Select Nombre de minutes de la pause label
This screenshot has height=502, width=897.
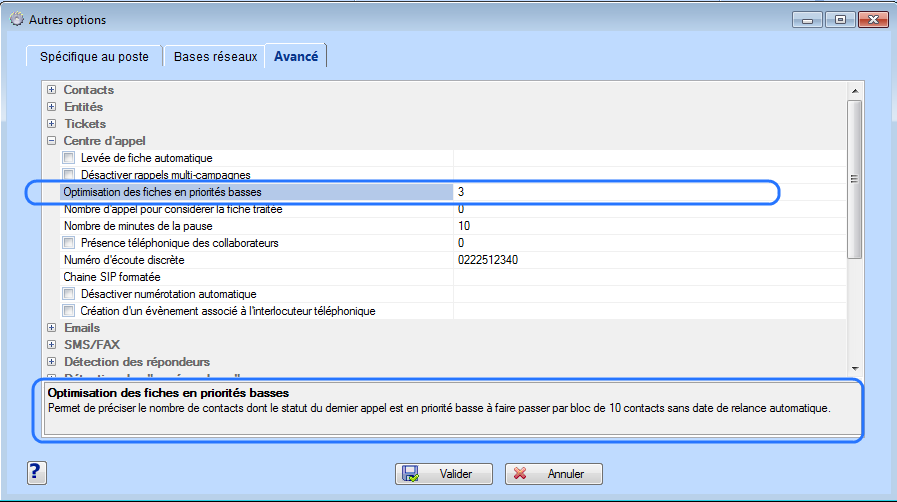click(x=138, y=226)
